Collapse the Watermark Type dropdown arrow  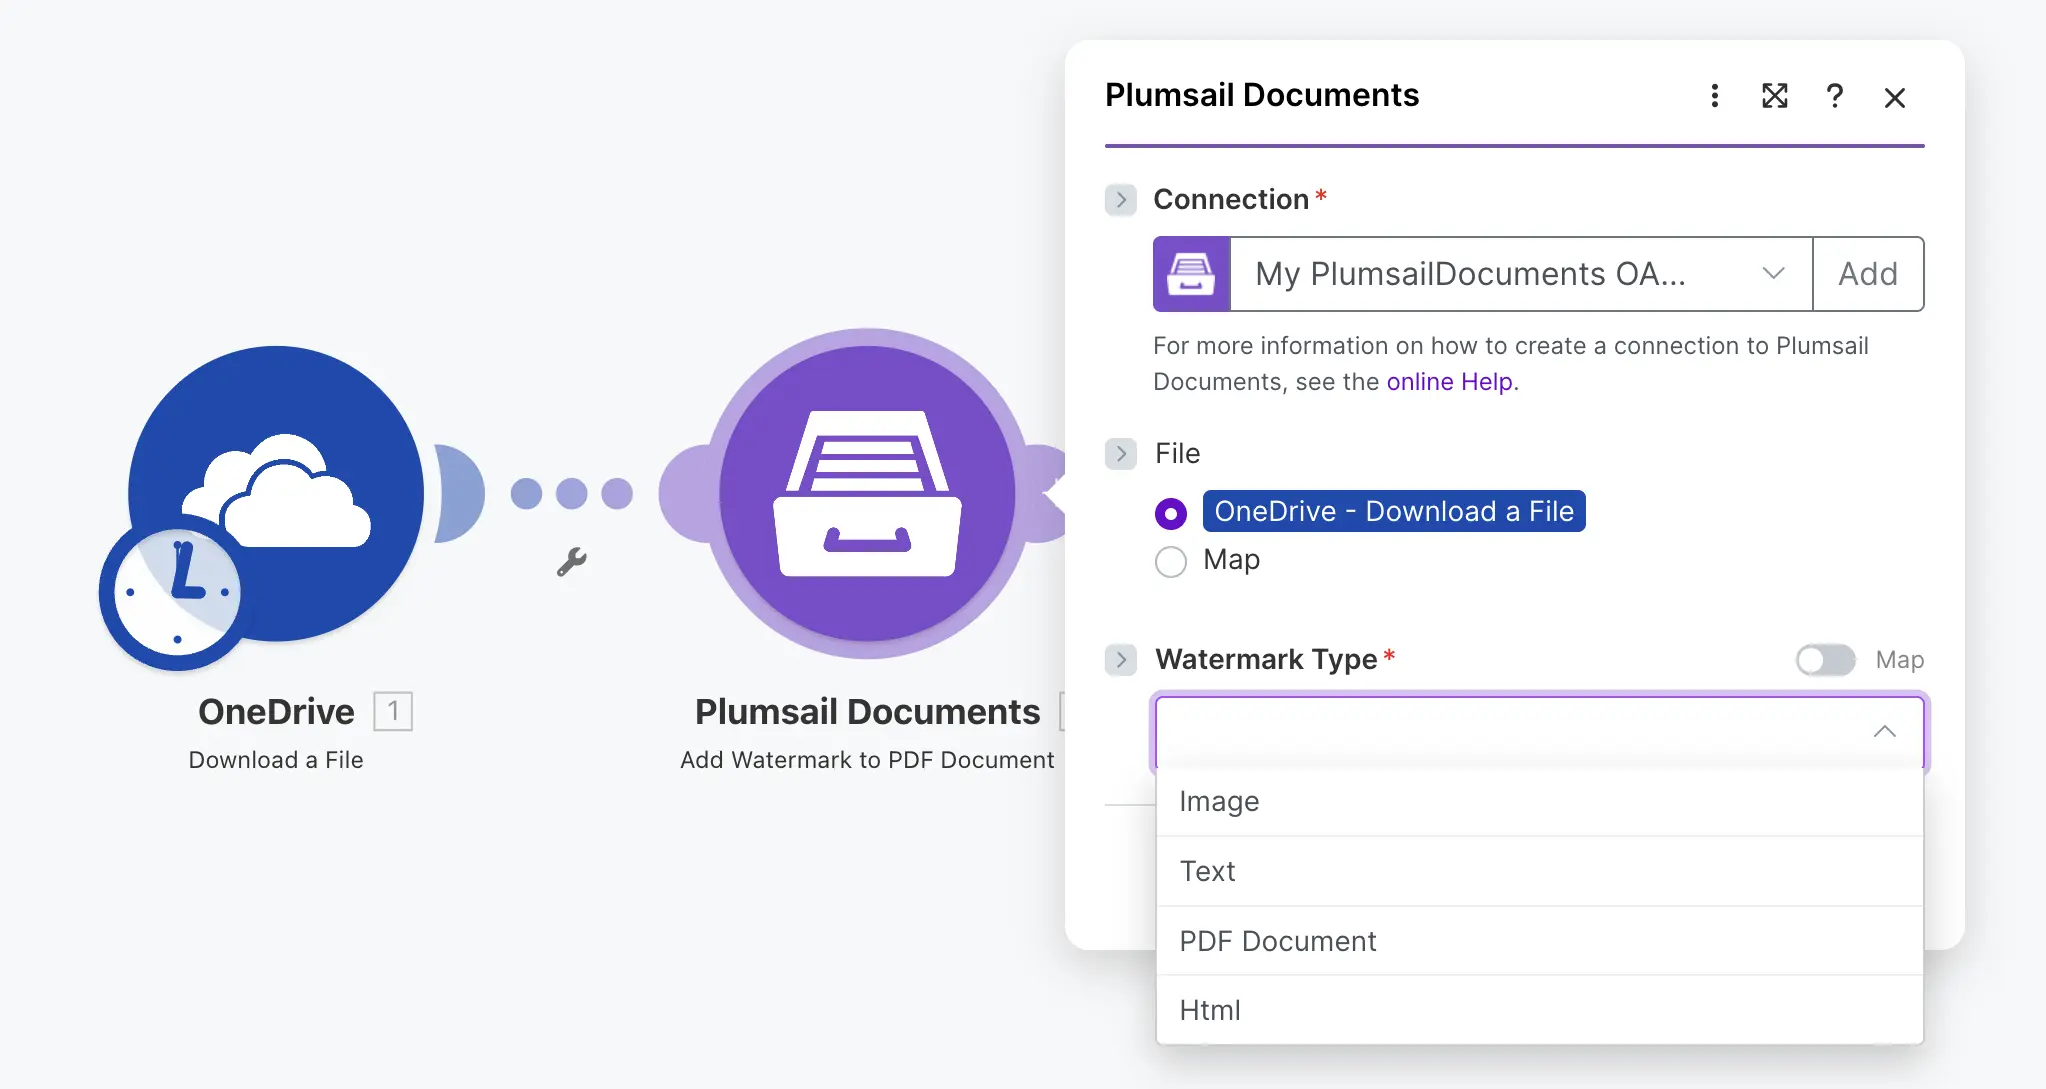[1885, 731]
